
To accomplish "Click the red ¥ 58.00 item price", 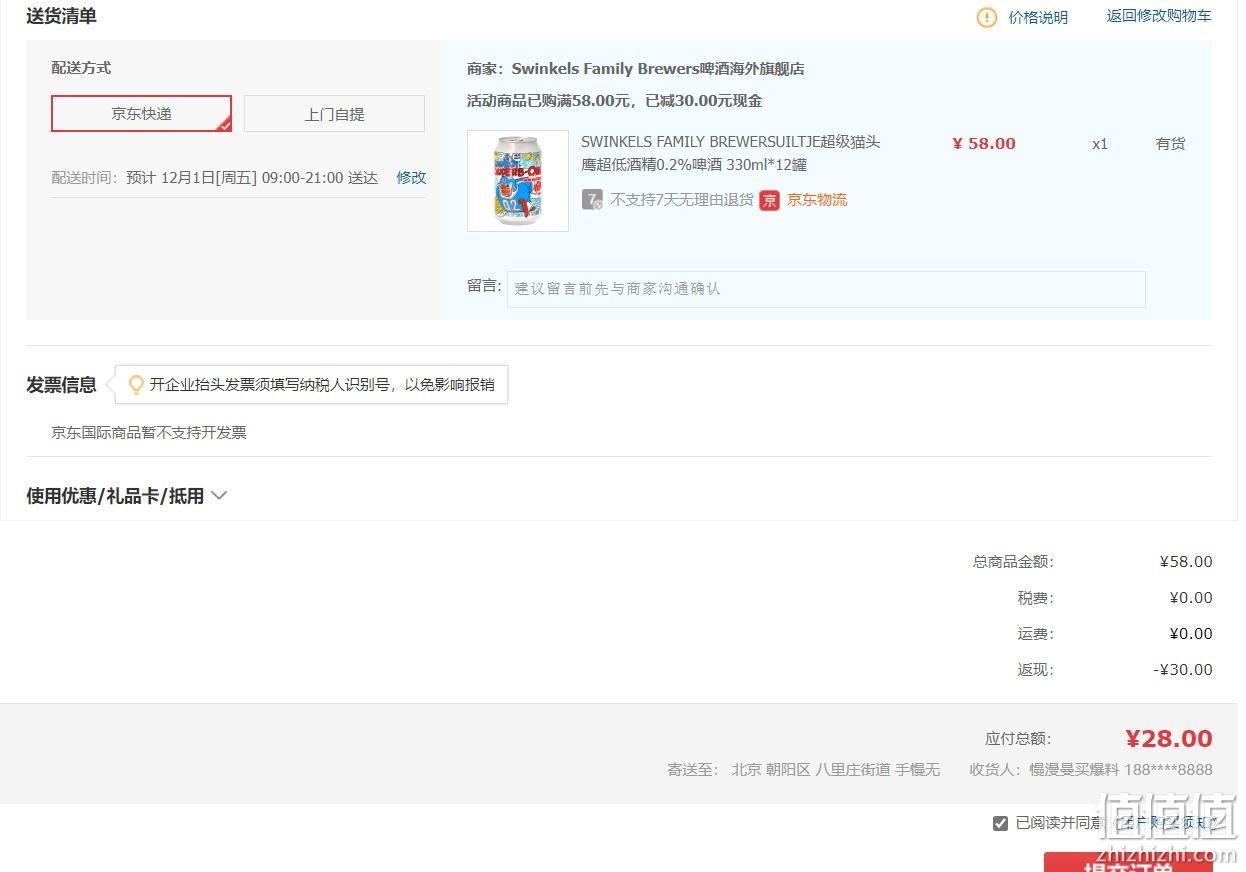I will coord(984,144).
